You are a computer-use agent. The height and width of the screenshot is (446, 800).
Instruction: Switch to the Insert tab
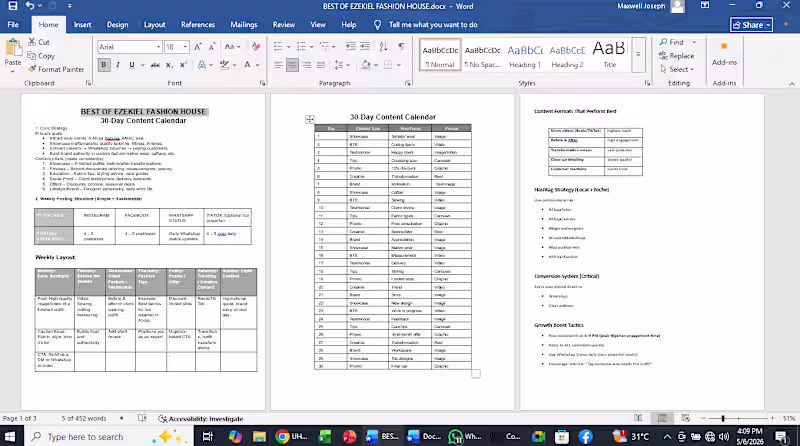[82, 24]
